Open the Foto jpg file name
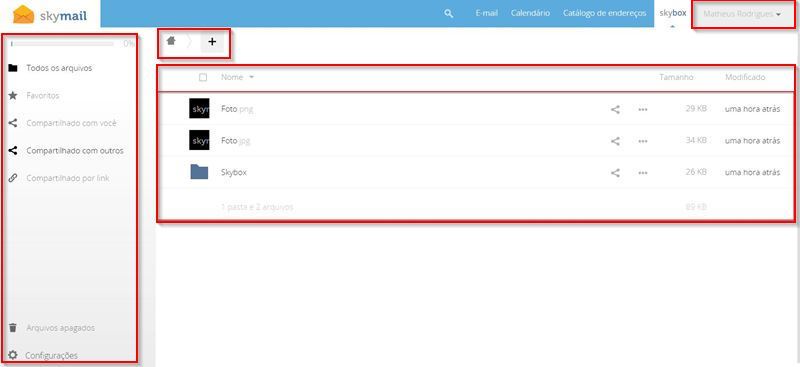The image size is (800, 367). pyautogui.click(x=236, y=141)
